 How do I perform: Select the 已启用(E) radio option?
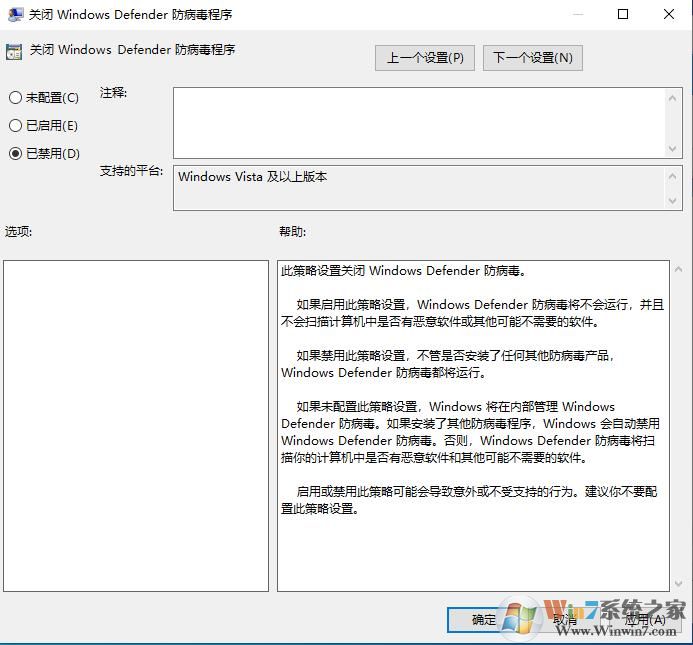click(x=43, y=126)
